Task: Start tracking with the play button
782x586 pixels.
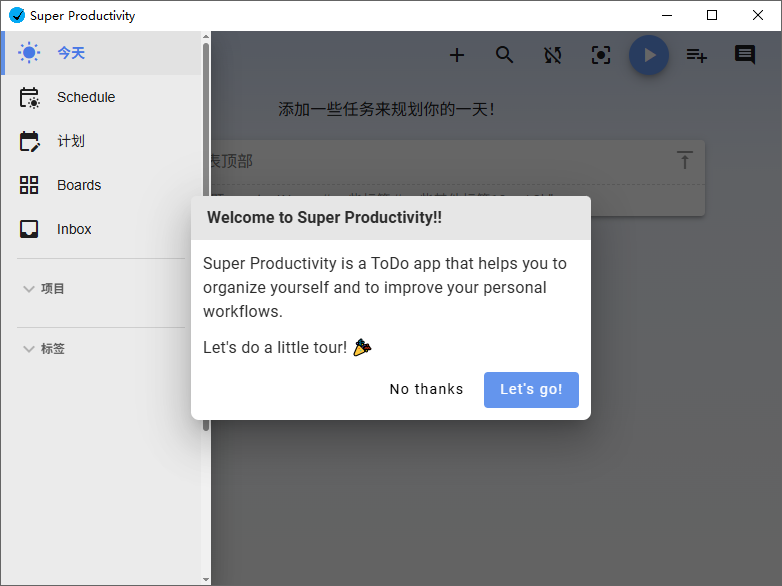Action: (x=649, y=55)
